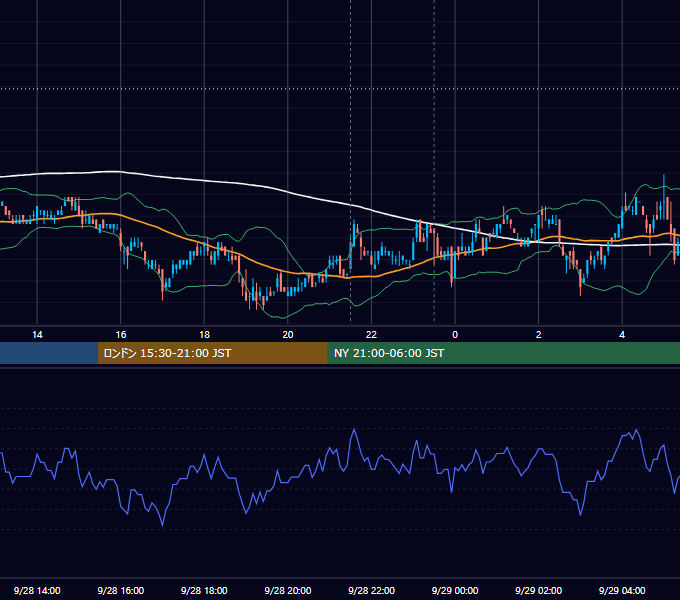The image size is (680, 600).
Task: Select the NY 21:00-06:00 JST session bar
Action: pyautogui.click(x=503, y=353)
